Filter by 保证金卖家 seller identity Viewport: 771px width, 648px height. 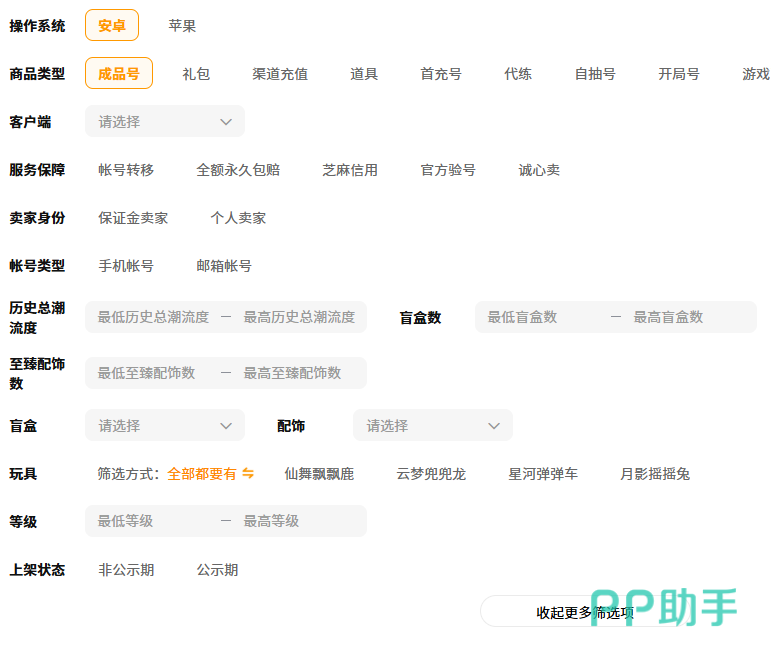(x=133, y=218)
